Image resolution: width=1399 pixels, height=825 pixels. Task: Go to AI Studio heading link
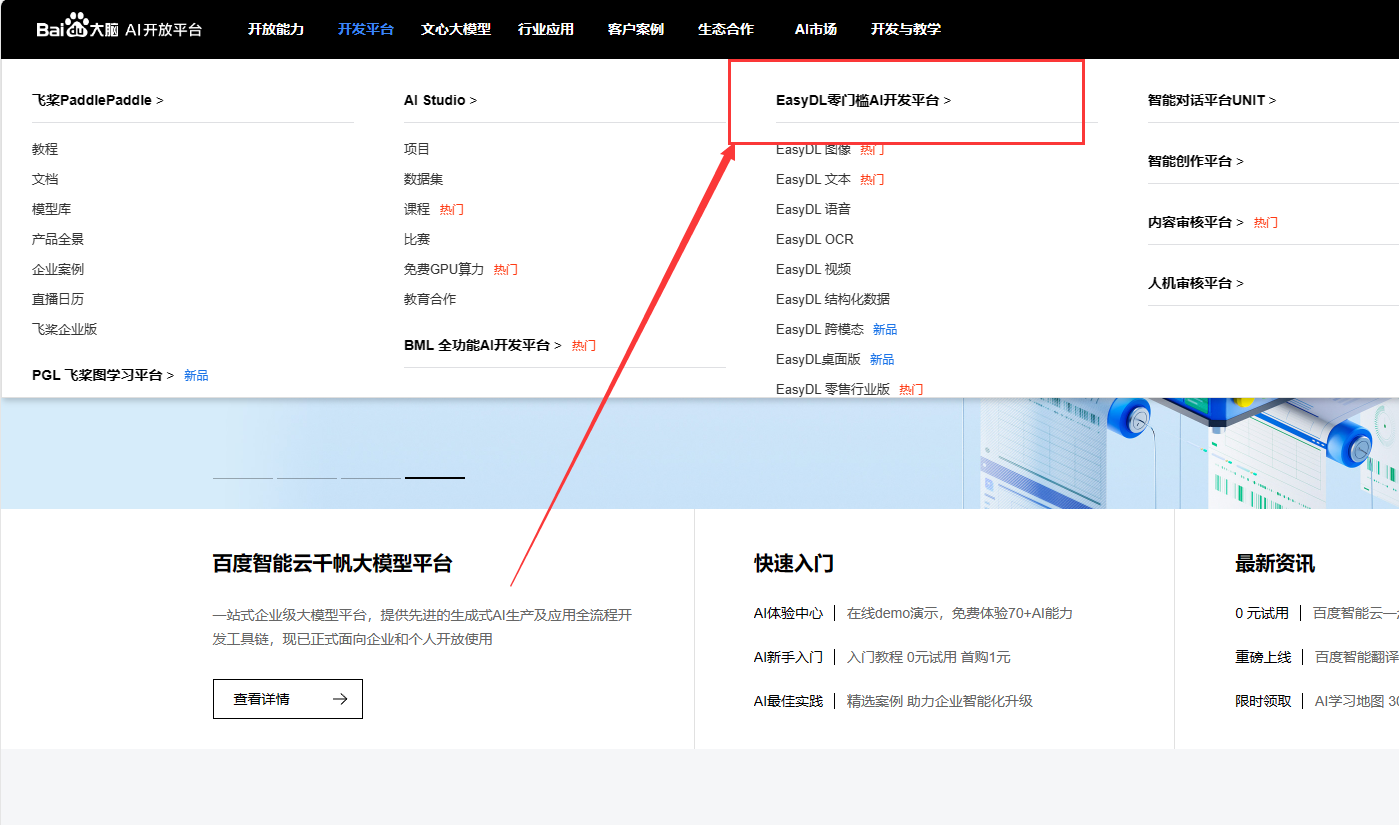pos(441,100)
